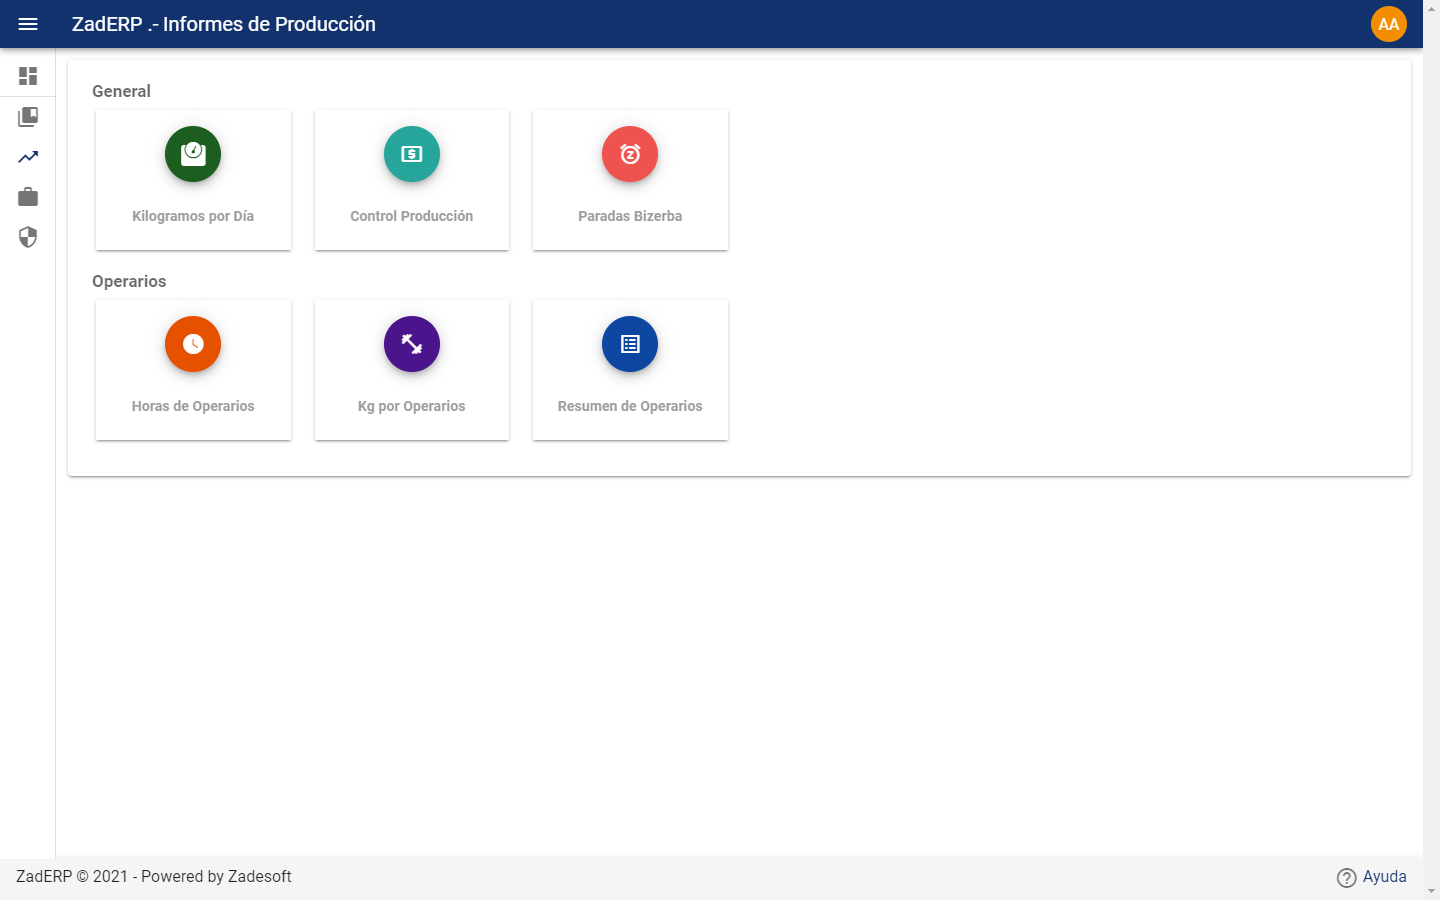The image size is (1440, 900).
Task: Open the Horas de Operarios report label
Action: 193,406
